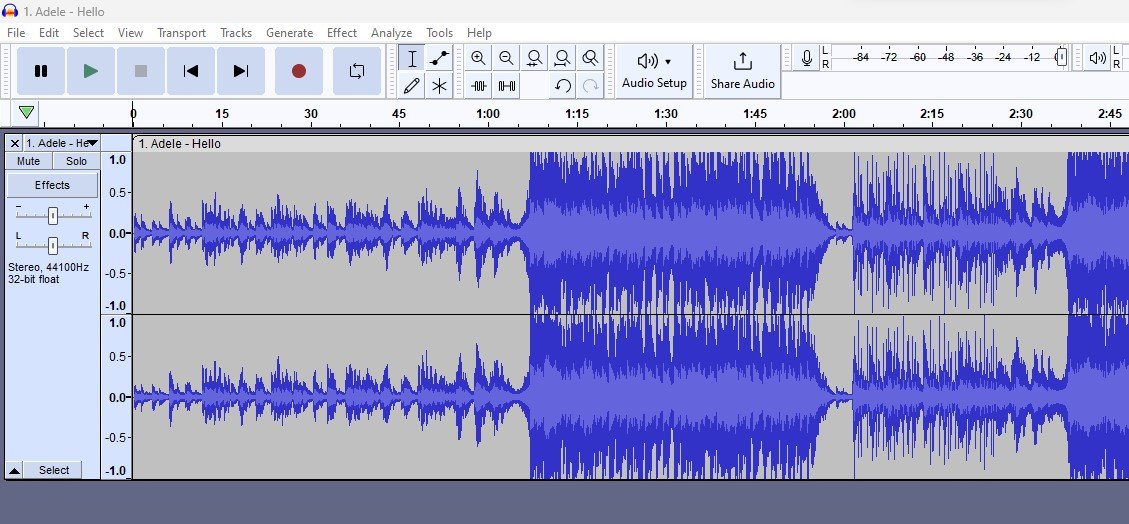Click the 2:00 mark on the timeline ruler
1129x524 pixels.
844,114
